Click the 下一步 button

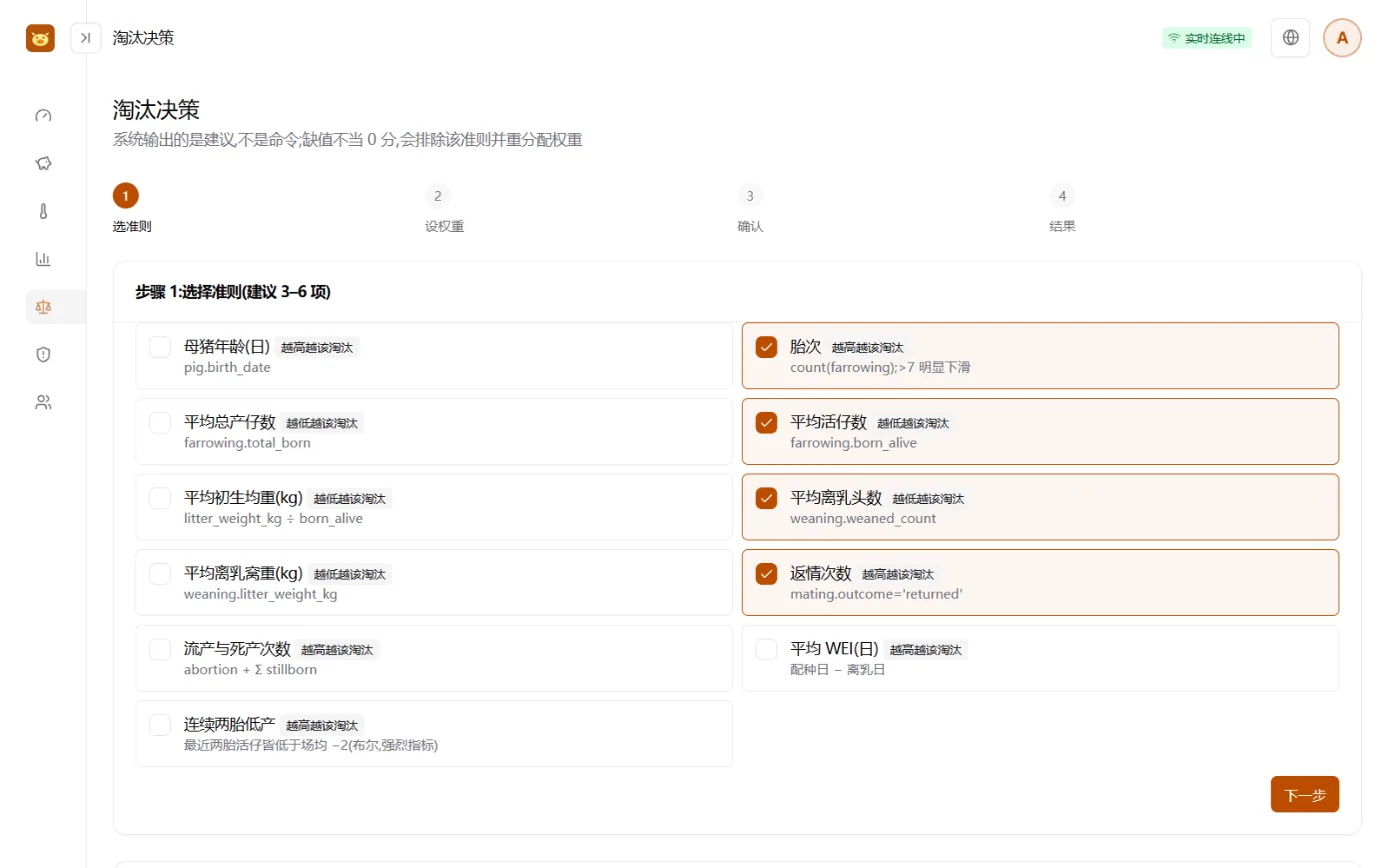1304,795
